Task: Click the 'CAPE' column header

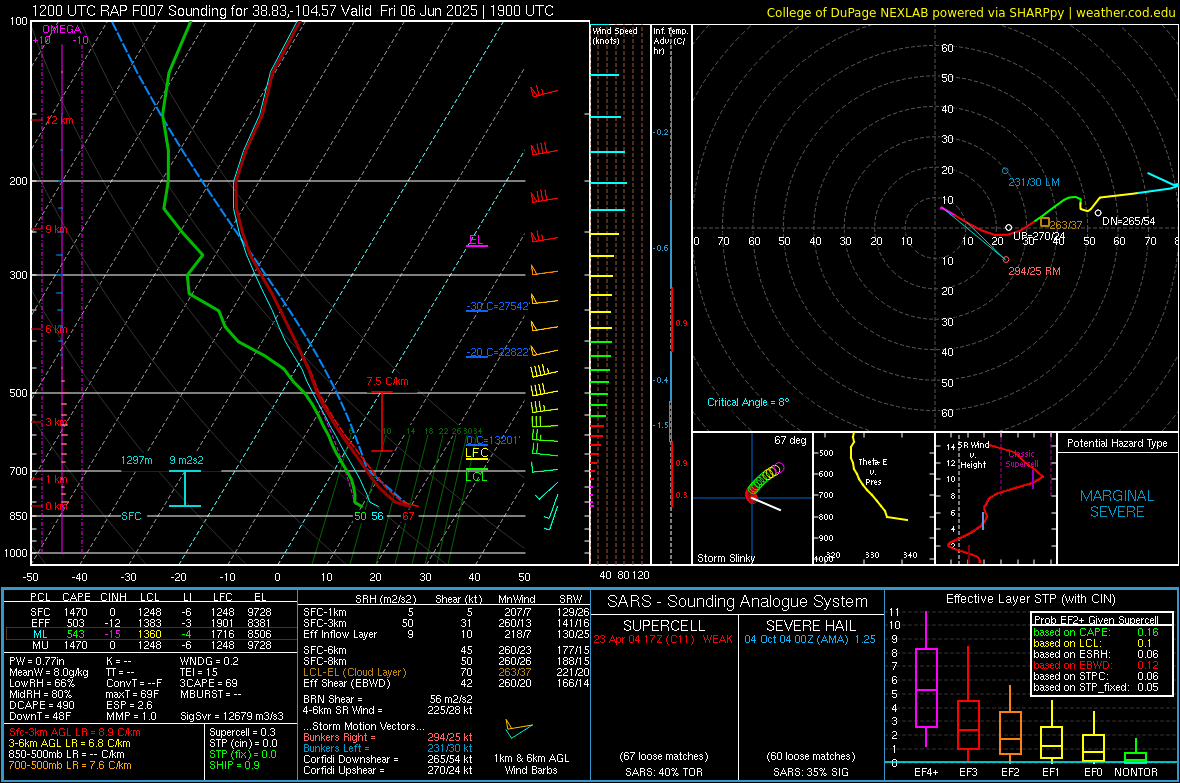Action: pyautogui.click(x=76, y=597)
